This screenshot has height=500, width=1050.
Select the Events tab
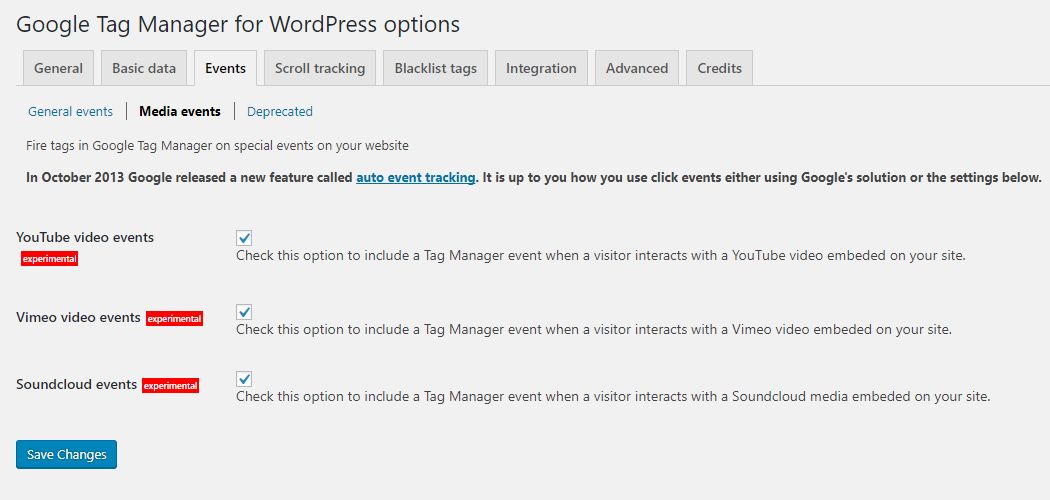tap(225, 68)
